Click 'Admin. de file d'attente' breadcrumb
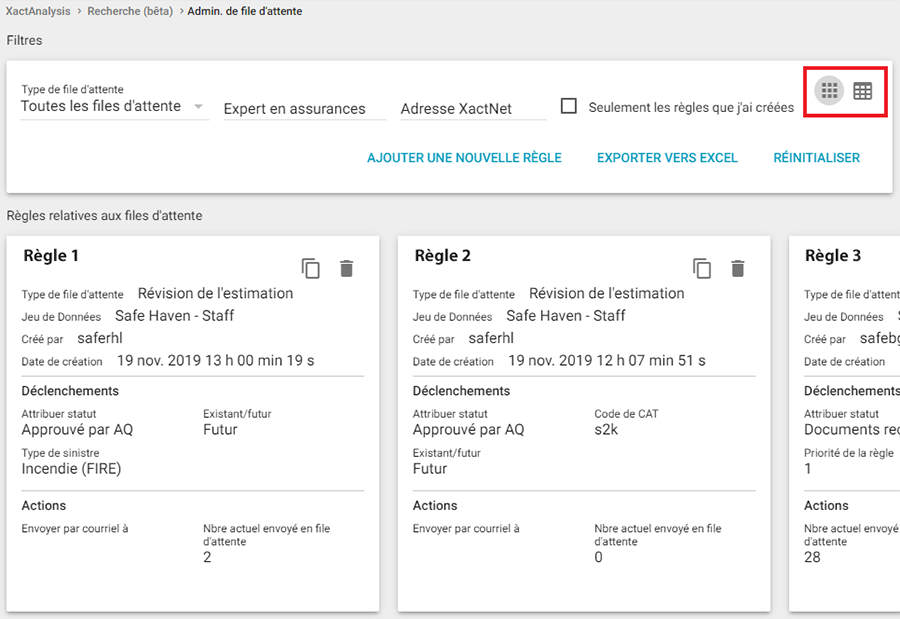This screenshot has height=619, width=900. [x=245, y=12]
